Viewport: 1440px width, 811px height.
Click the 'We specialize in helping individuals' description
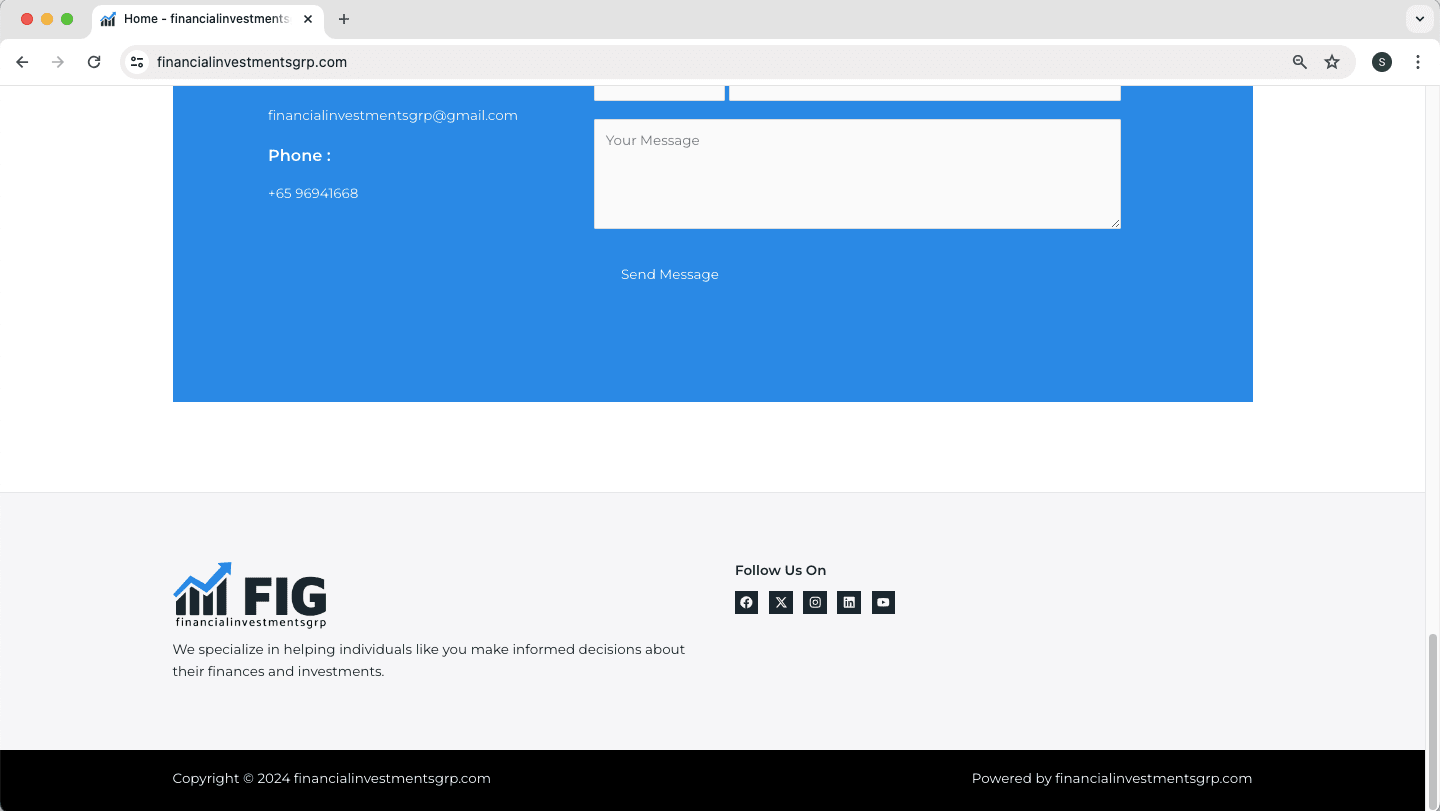tap(429, 660)
